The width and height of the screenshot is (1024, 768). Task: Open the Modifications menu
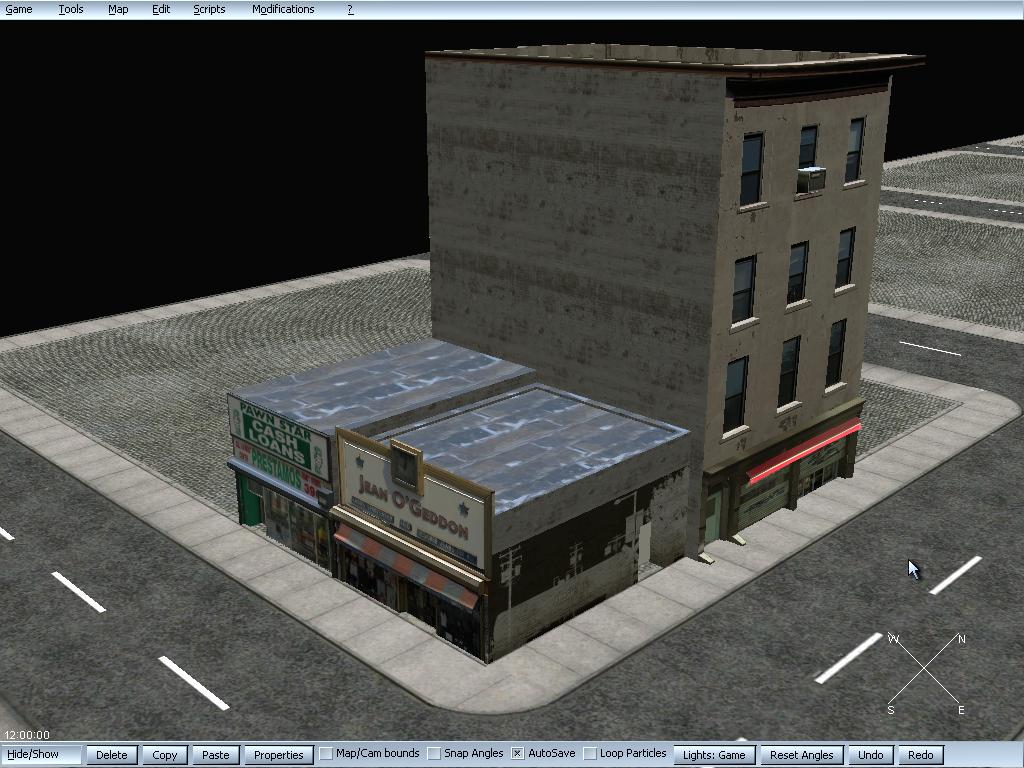click(x=283, y=9)
